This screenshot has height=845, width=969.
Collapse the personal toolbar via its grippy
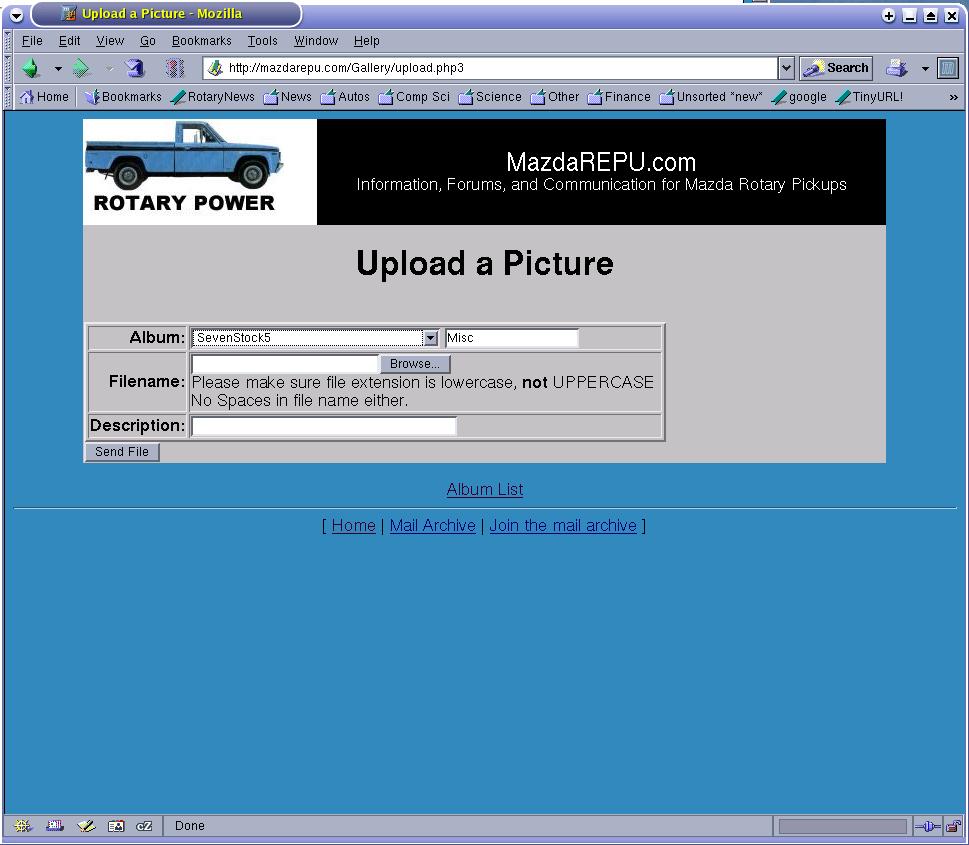point(8,97)
